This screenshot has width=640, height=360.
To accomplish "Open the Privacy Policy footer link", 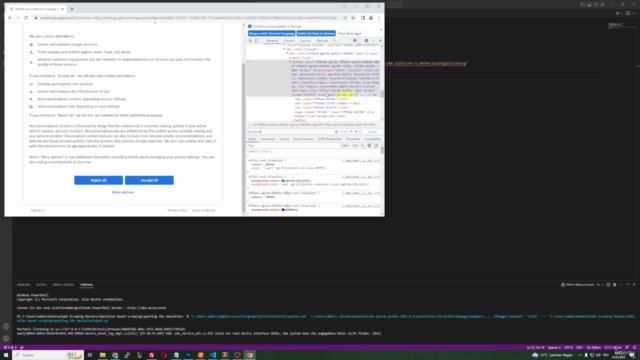I will pos(177,210).
